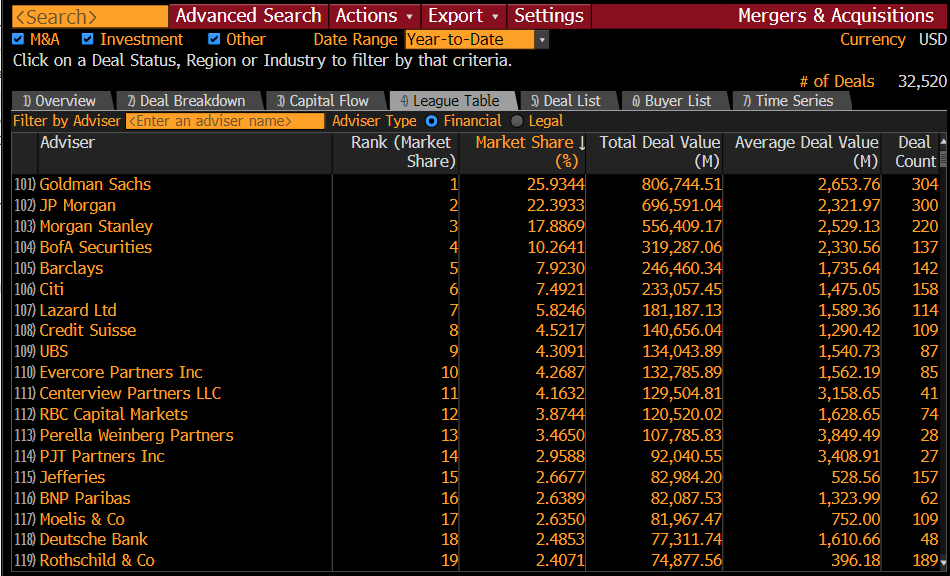Open the JP Morgan adviser row
Image resolution: width=950 pixels, height=576 pixels.
476,205
